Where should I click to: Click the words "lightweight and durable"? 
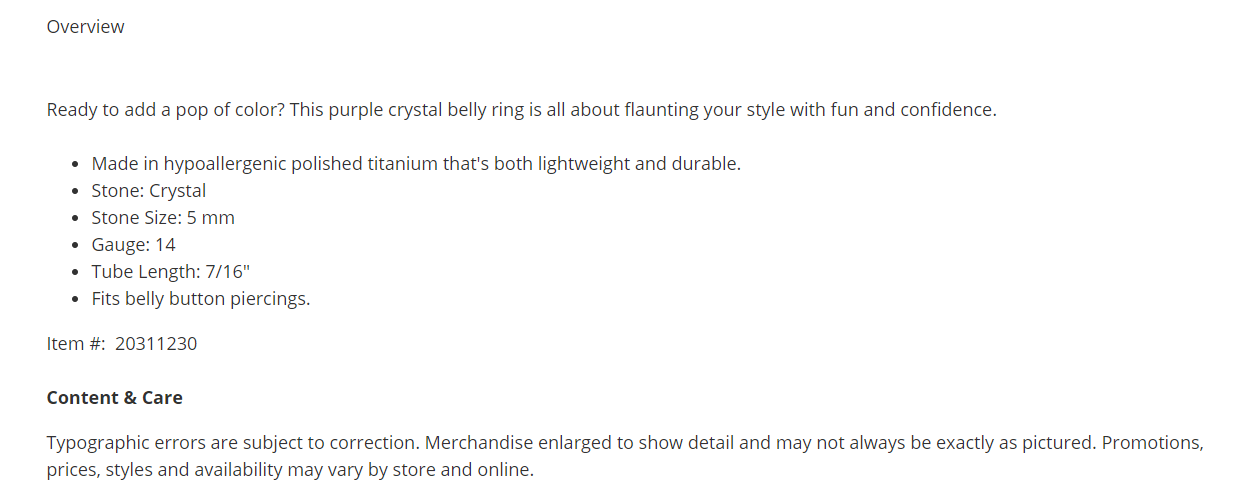pyautogui.click(x=638, y=164)
